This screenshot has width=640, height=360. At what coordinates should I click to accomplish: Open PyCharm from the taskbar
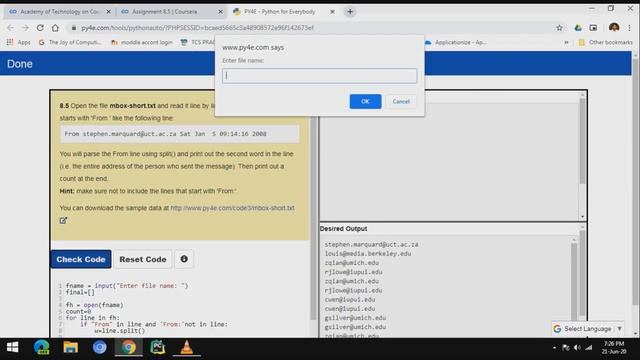click(x=158, y=347)
